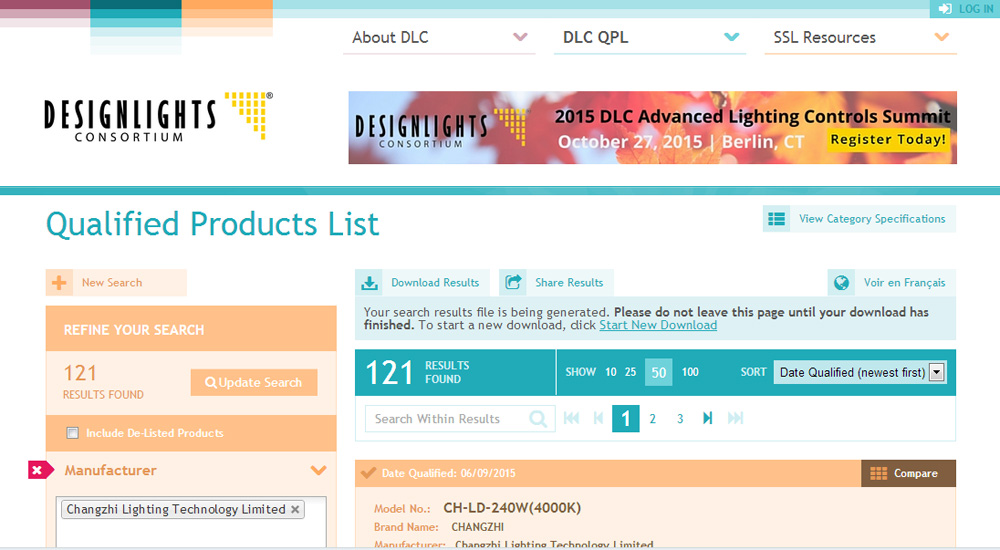Go to results page 3
This screenshot has width=1000, height=550.
(680, 419)
